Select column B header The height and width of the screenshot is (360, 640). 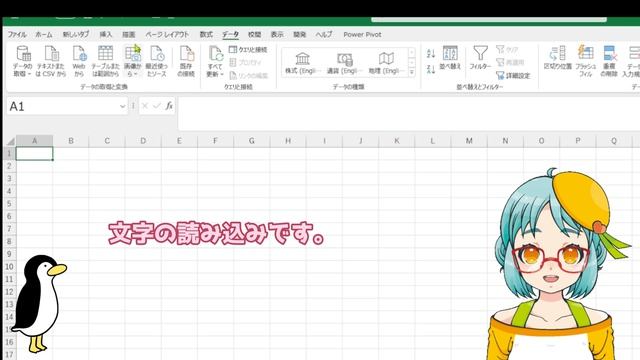tap(71, 141)
